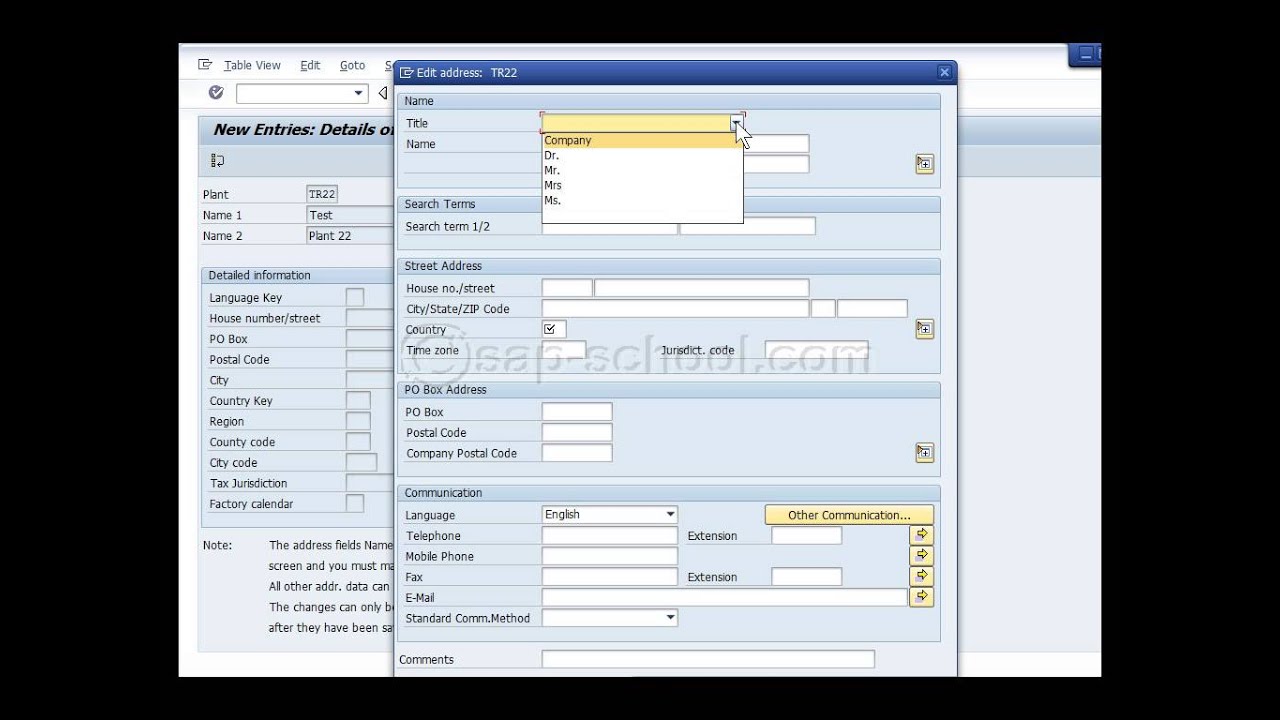Choose Dr. in the Title list
The height and width of the screenshot is (720, 1280).
(641, 156)
